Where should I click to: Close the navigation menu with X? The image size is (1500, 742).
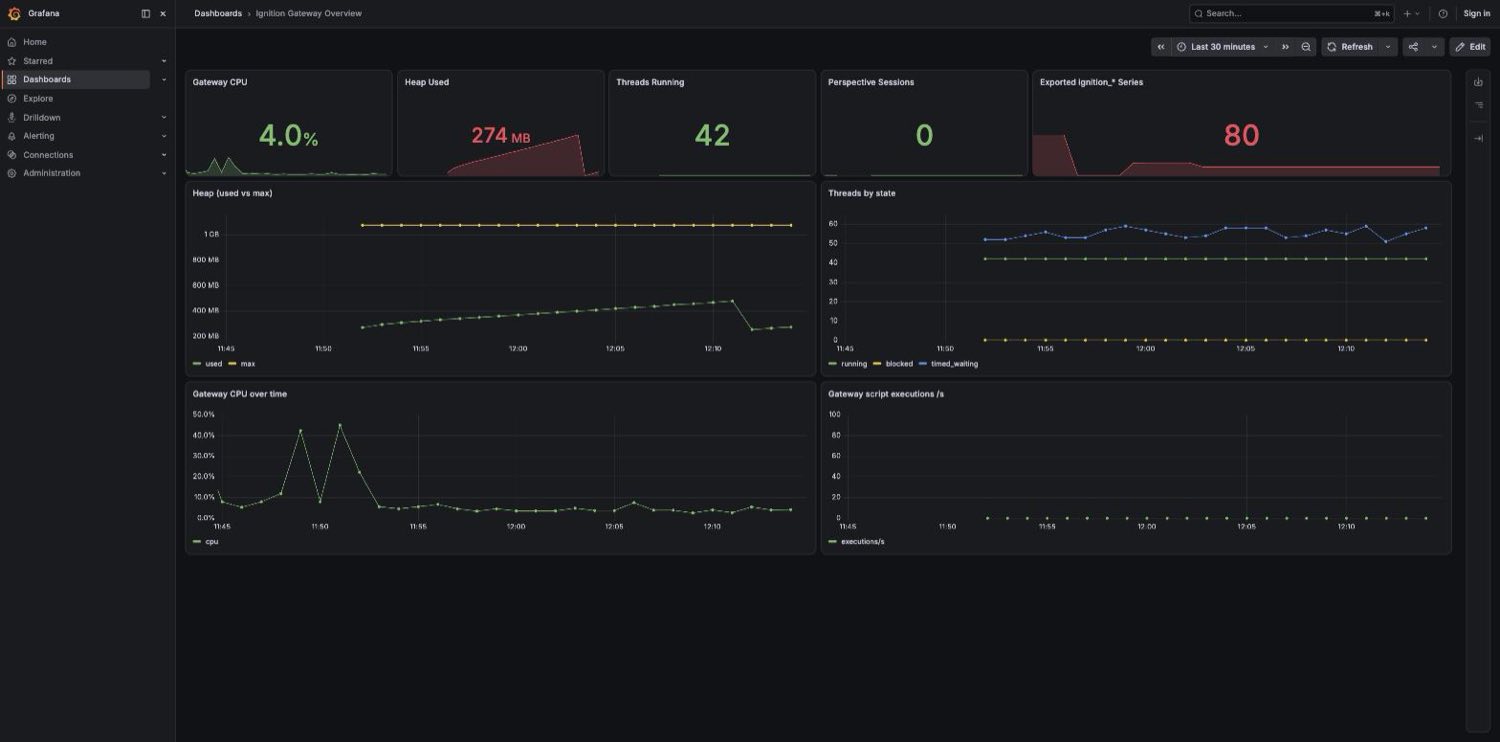pos(163,14)
